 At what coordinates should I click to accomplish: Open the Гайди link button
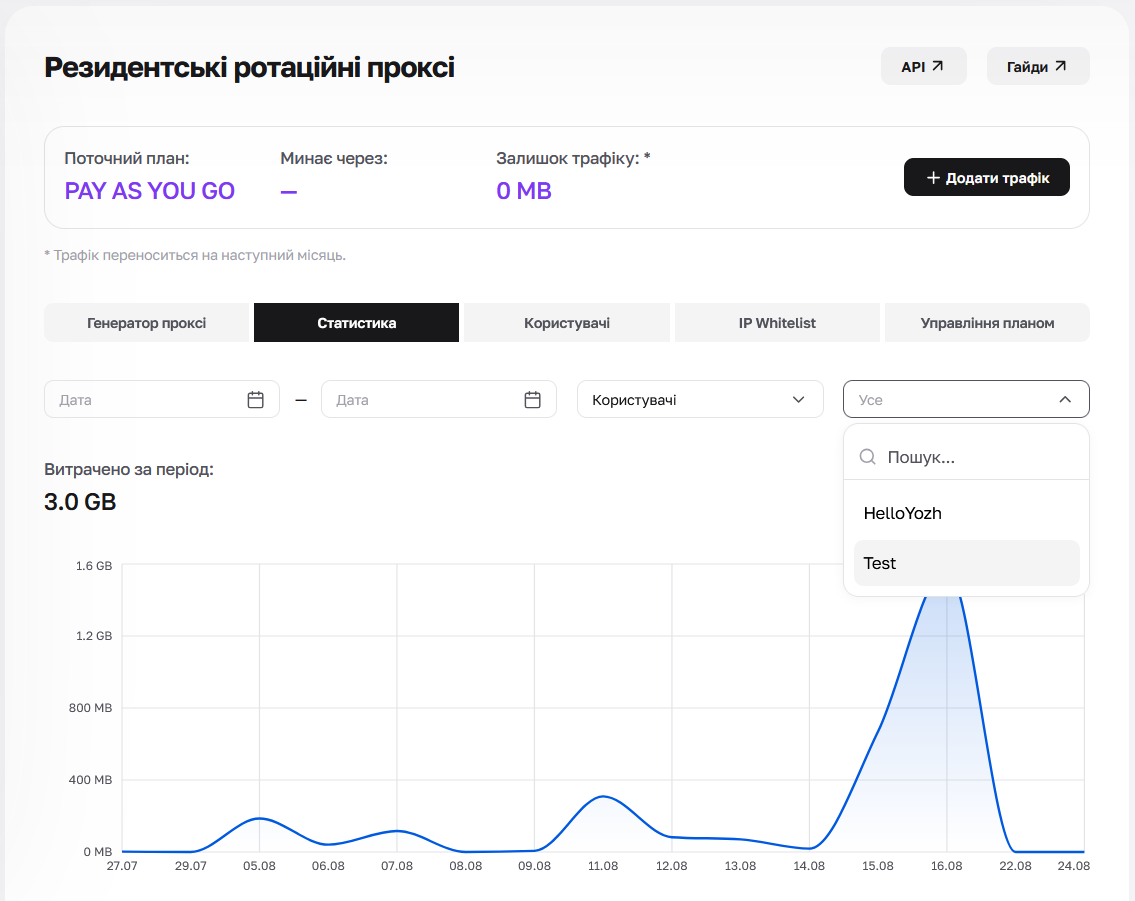coord(1038,66)
